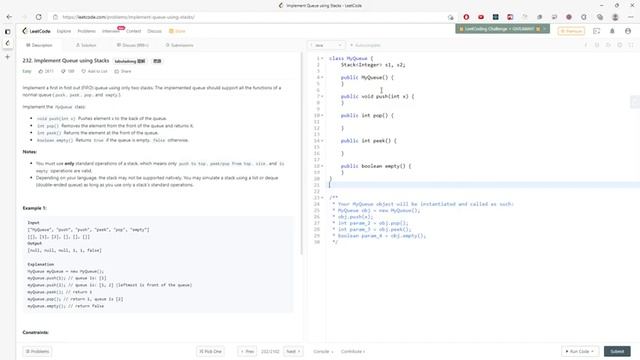640x360 pixels.
Task: Switch to the Submissions tab
Action: pyautogui.click(x=180, y=45)
